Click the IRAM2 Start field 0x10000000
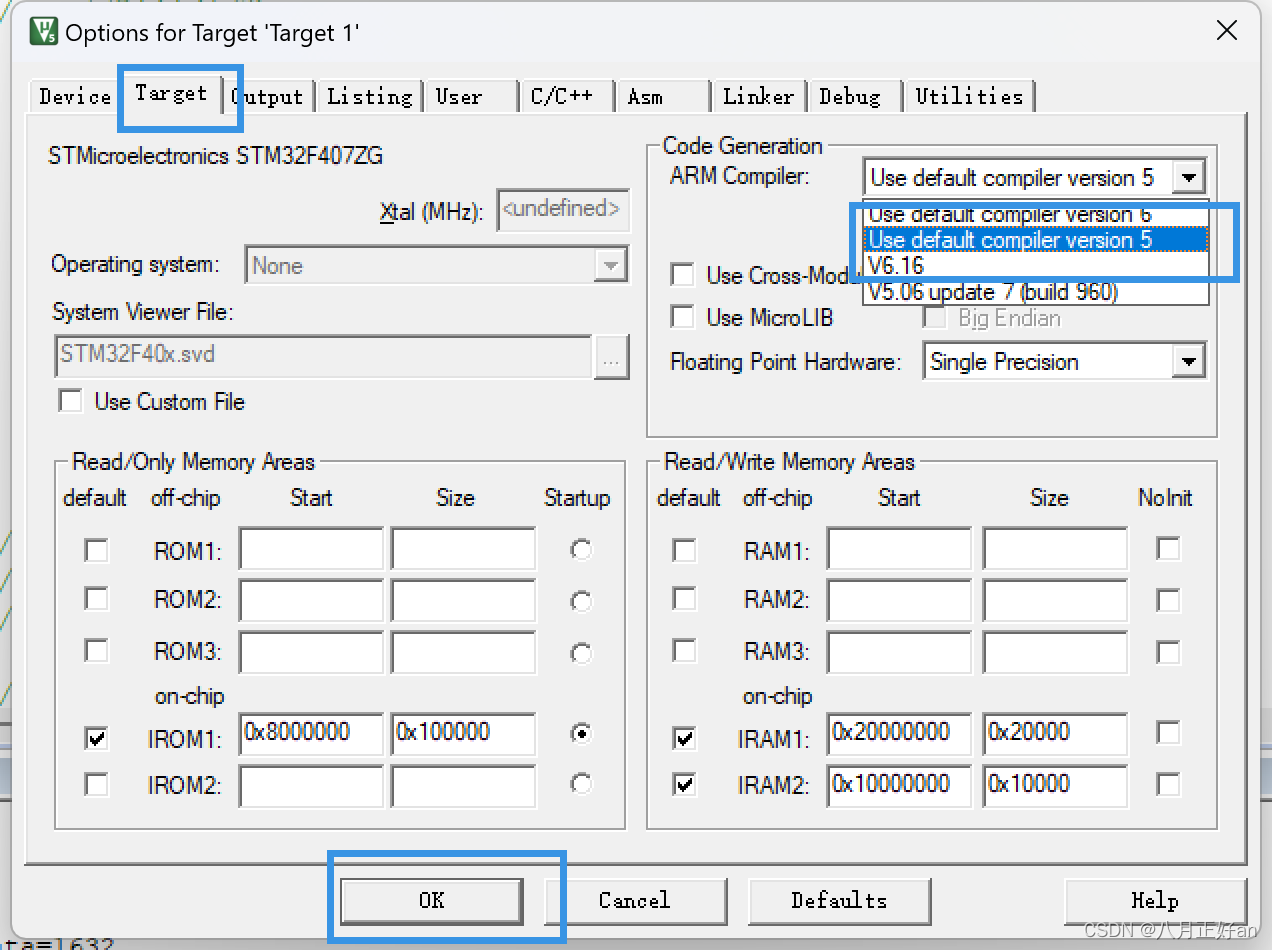The height and width of the screenshot is (950, 1272). (x=899, y=787)
